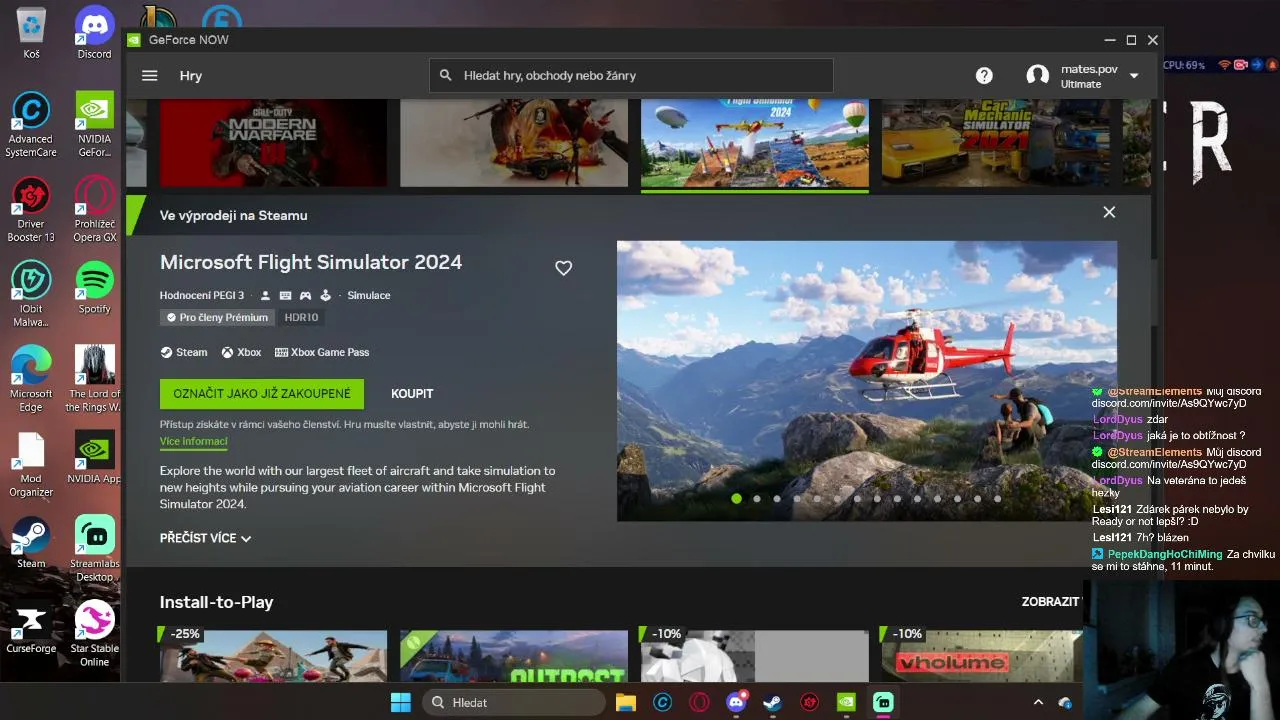The image size is (1280, 720).
Task: Open GeForce NOW from the taskbar
Action: [846, 702]
